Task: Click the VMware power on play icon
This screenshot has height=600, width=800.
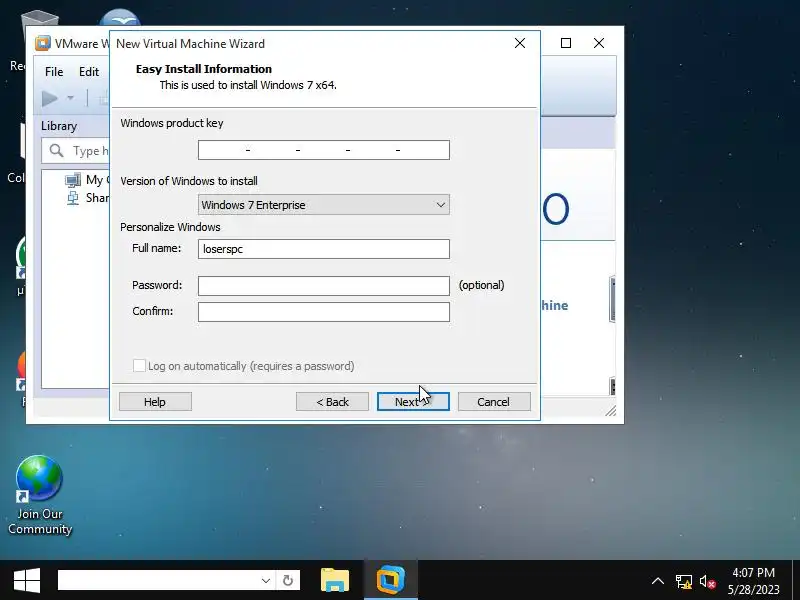Action: coord(49,98)
